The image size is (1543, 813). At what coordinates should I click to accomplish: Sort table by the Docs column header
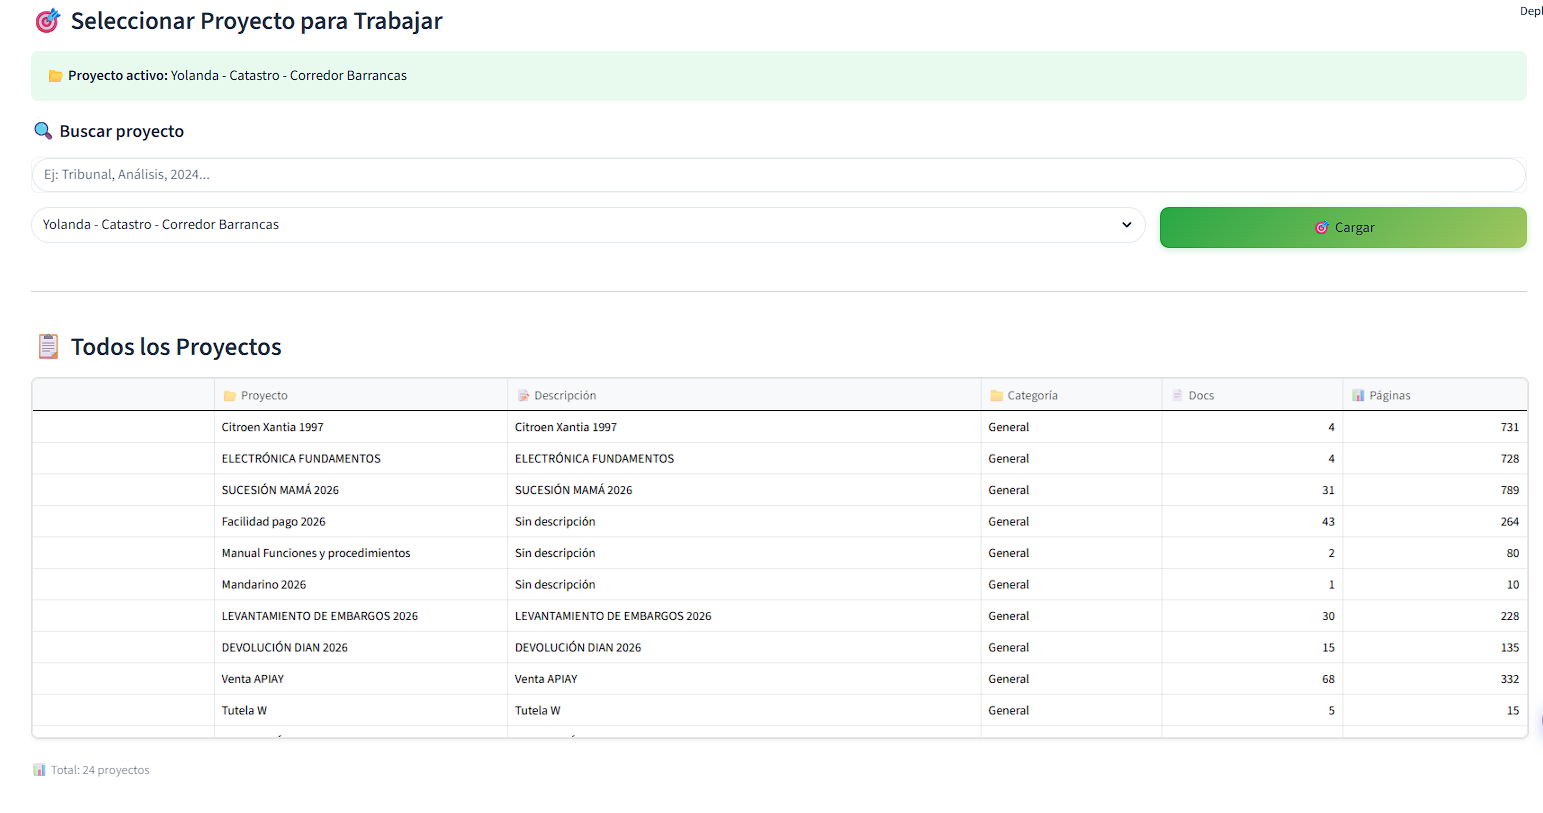pyautogui.click(x=1201, y=396)
